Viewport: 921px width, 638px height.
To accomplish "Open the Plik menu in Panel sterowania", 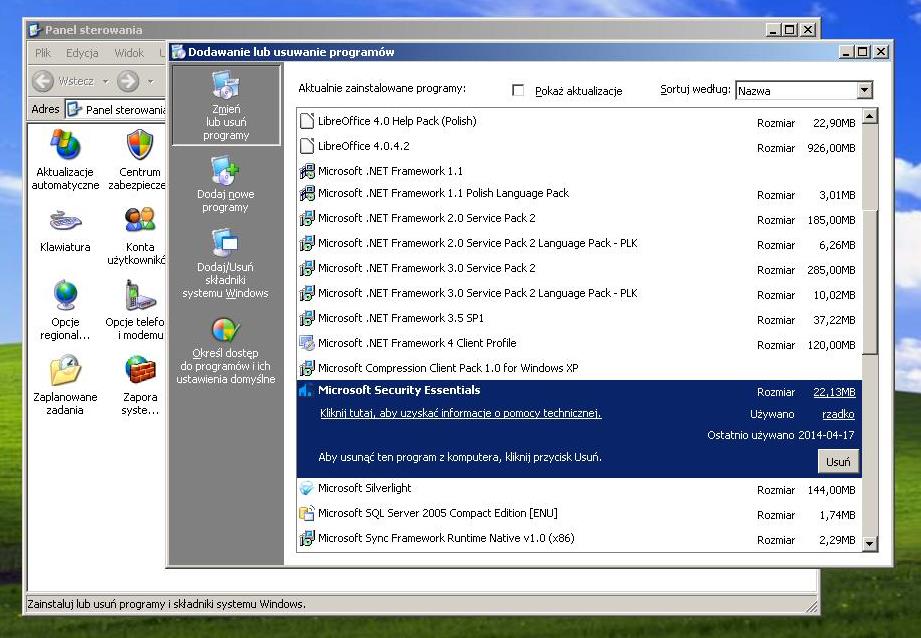I will pos(42,53).
